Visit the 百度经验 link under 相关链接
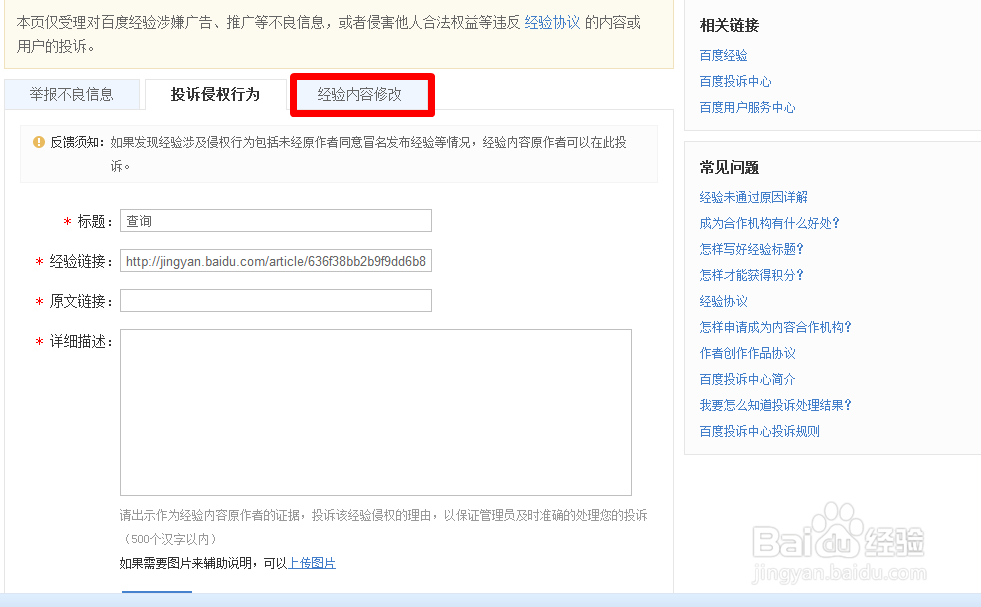 point(723,54)
